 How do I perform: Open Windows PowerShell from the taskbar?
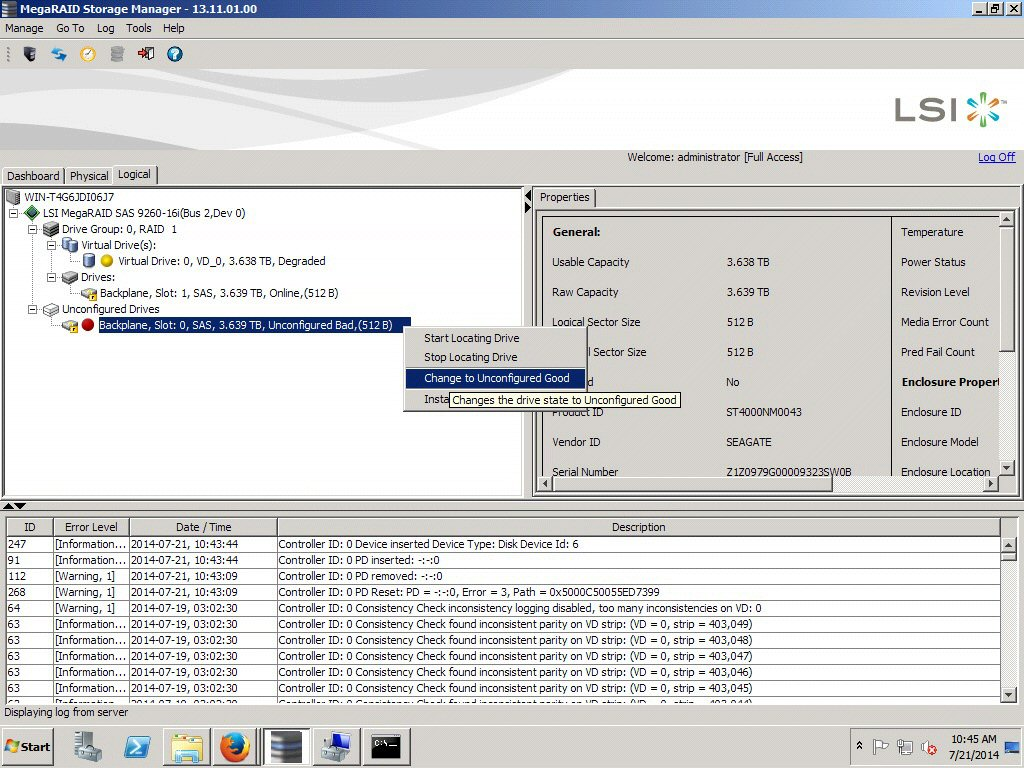137,746
